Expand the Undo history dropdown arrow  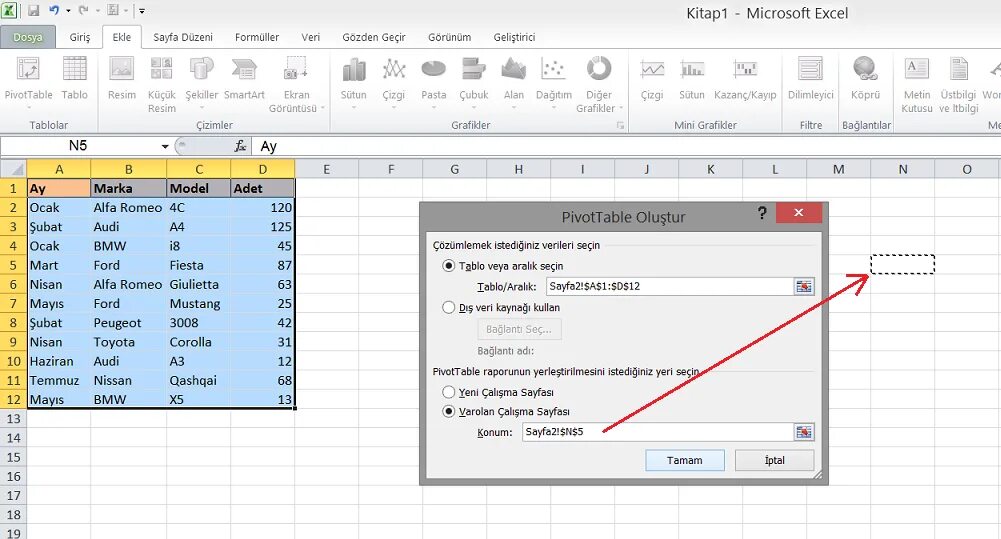pyautogui.click(x=68, y=10)
